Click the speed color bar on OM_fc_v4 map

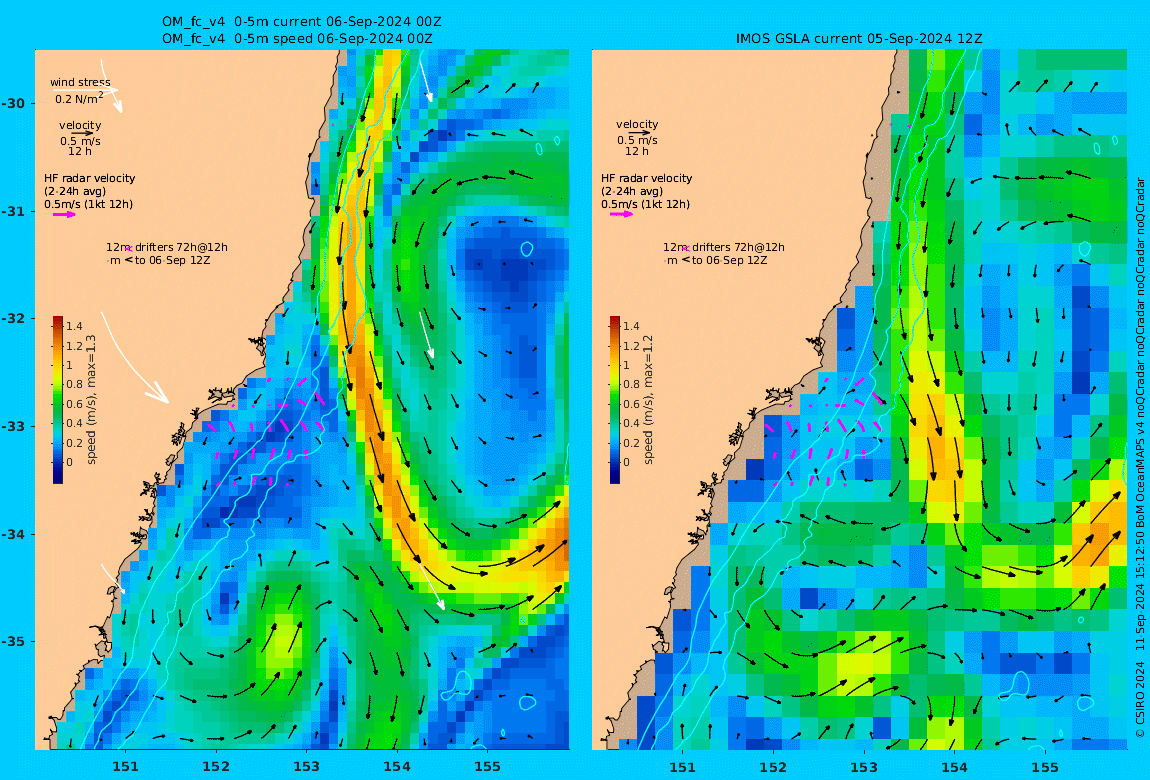tap(58, 400)
